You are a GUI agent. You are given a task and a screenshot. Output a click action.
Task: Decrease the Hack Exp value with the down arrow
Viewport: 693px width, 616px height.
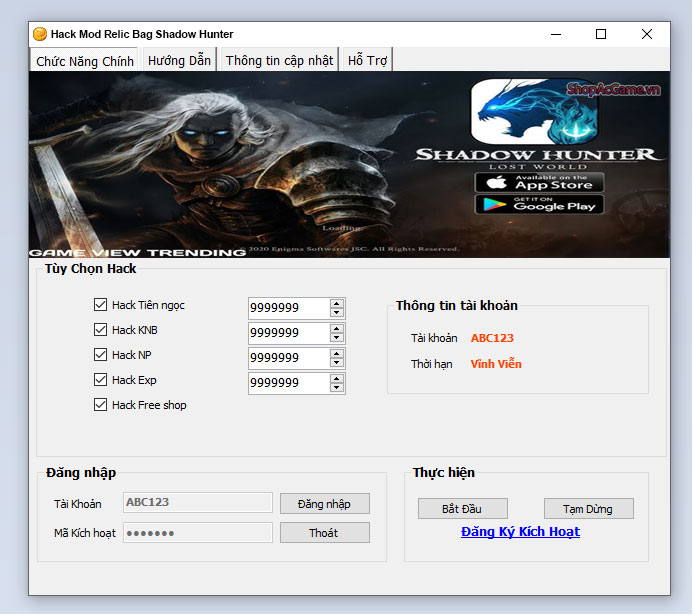pyautogui.click(x=337, y=388)
